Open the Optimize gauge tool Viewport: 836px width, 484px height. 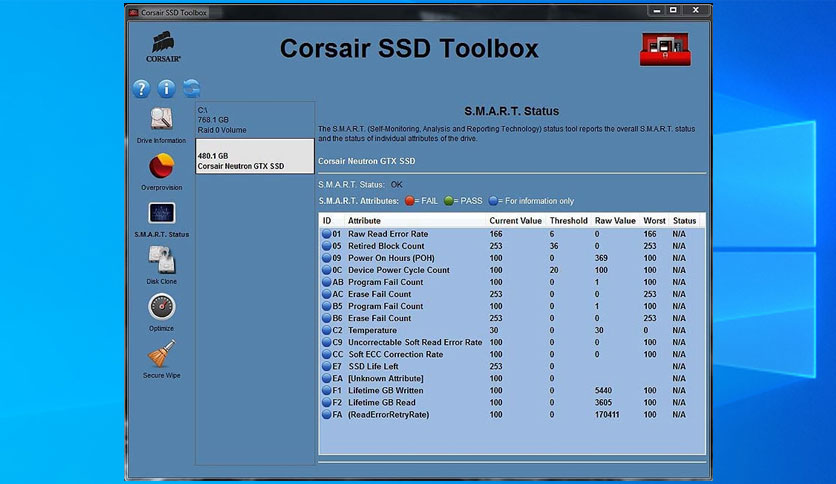point(162,312)
